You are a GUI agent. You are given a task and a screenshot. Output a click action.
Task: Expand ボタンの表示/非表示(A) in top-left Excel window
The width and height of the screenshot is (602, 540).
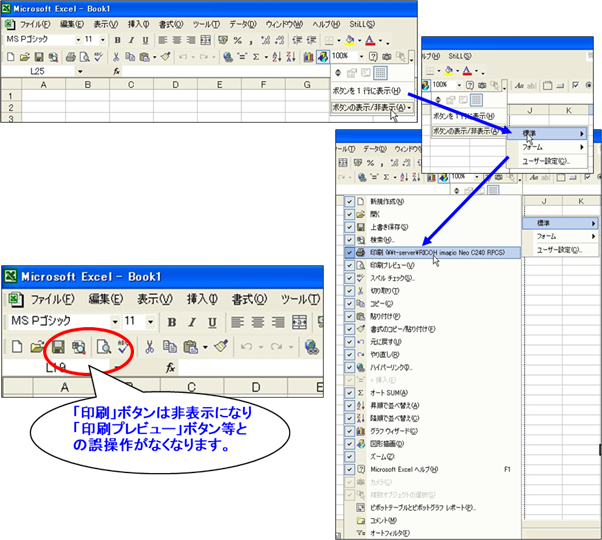point(372,107)
